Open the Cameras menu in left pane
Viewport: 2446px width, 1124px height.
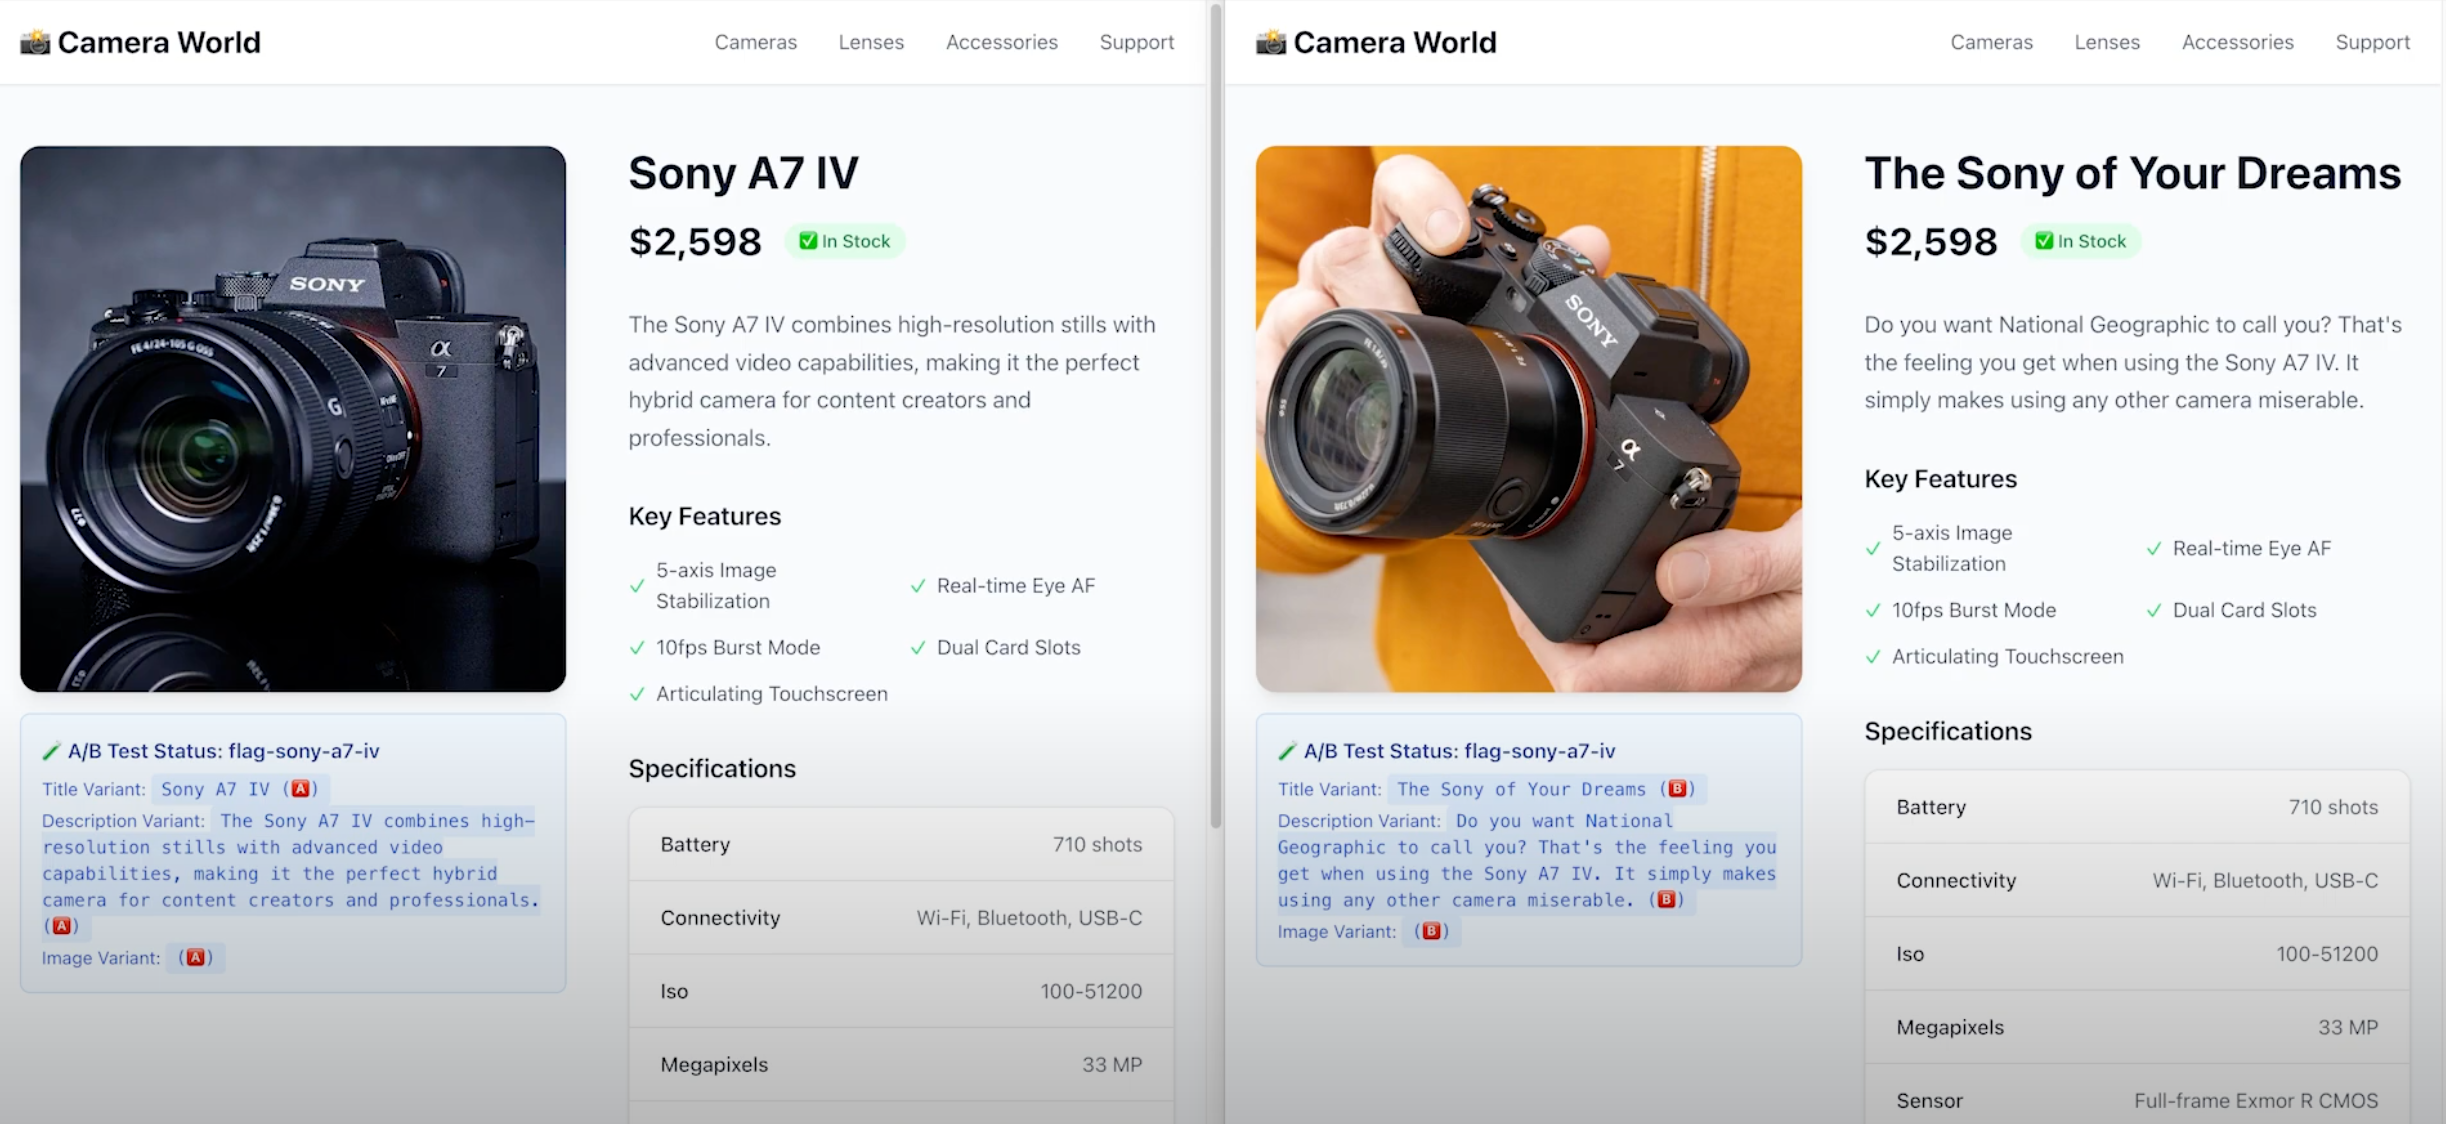(755, 42)
